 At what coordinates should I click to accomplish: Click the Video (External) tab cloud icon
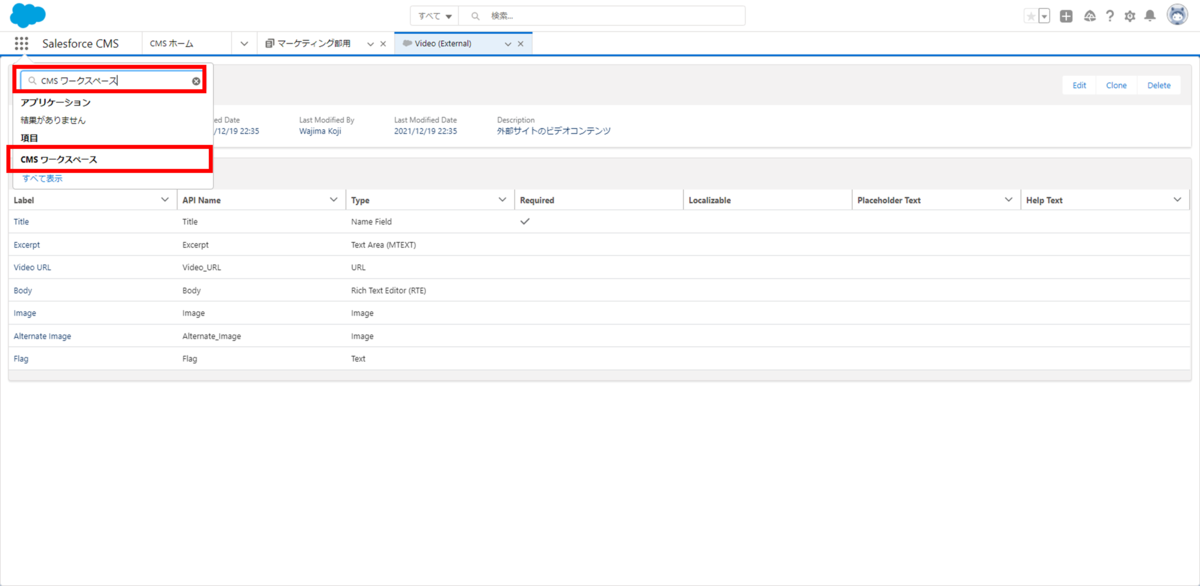pos(407,44)
